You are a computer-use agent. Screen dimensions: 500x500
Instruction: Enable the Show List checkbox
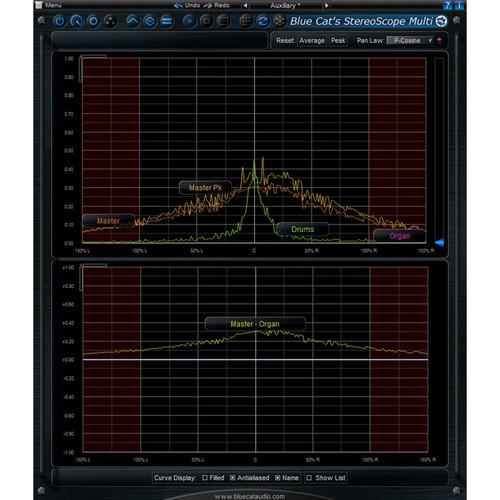coord(309,478)
